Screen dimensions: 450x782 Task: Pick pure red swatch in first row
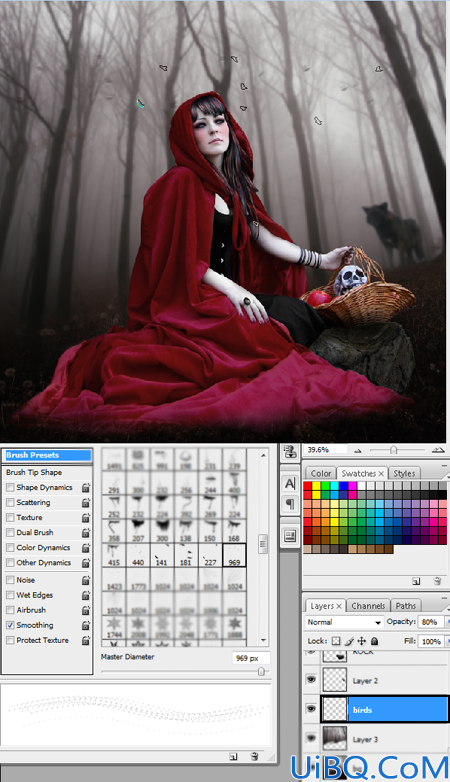click(307, 486)
